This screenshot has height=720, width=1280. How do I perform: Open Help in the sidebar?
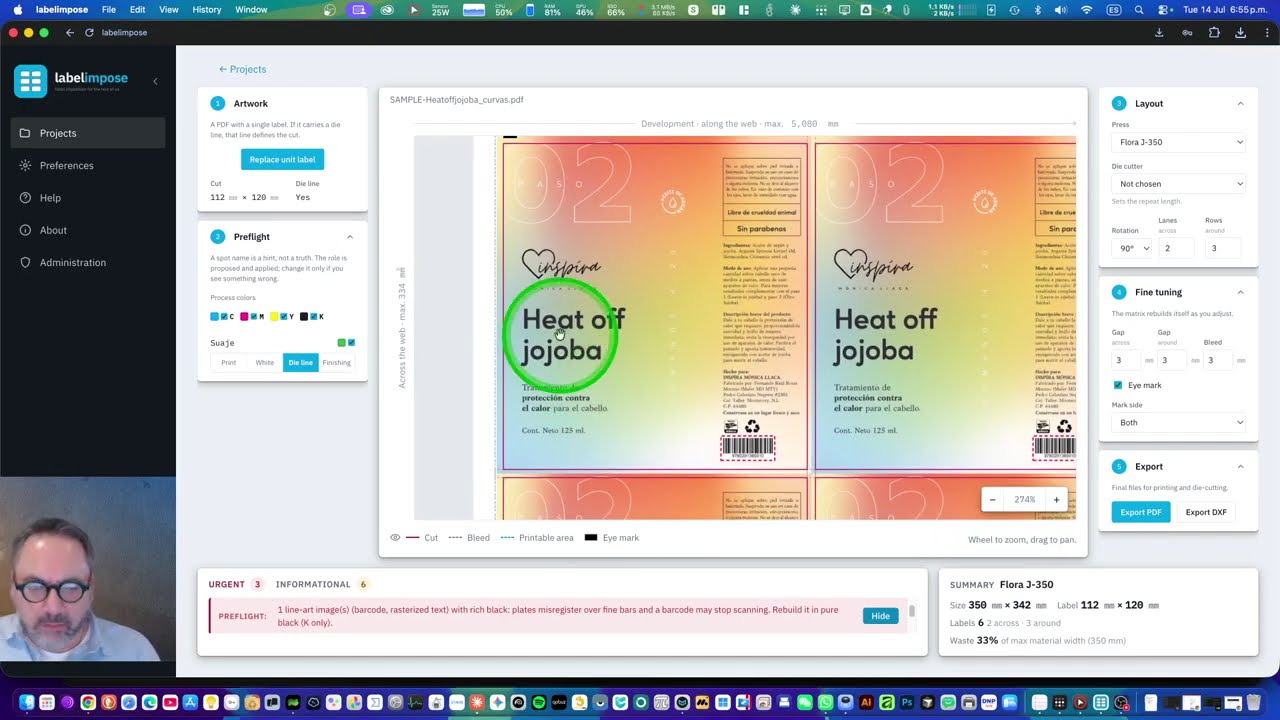[x=88, y=198]
